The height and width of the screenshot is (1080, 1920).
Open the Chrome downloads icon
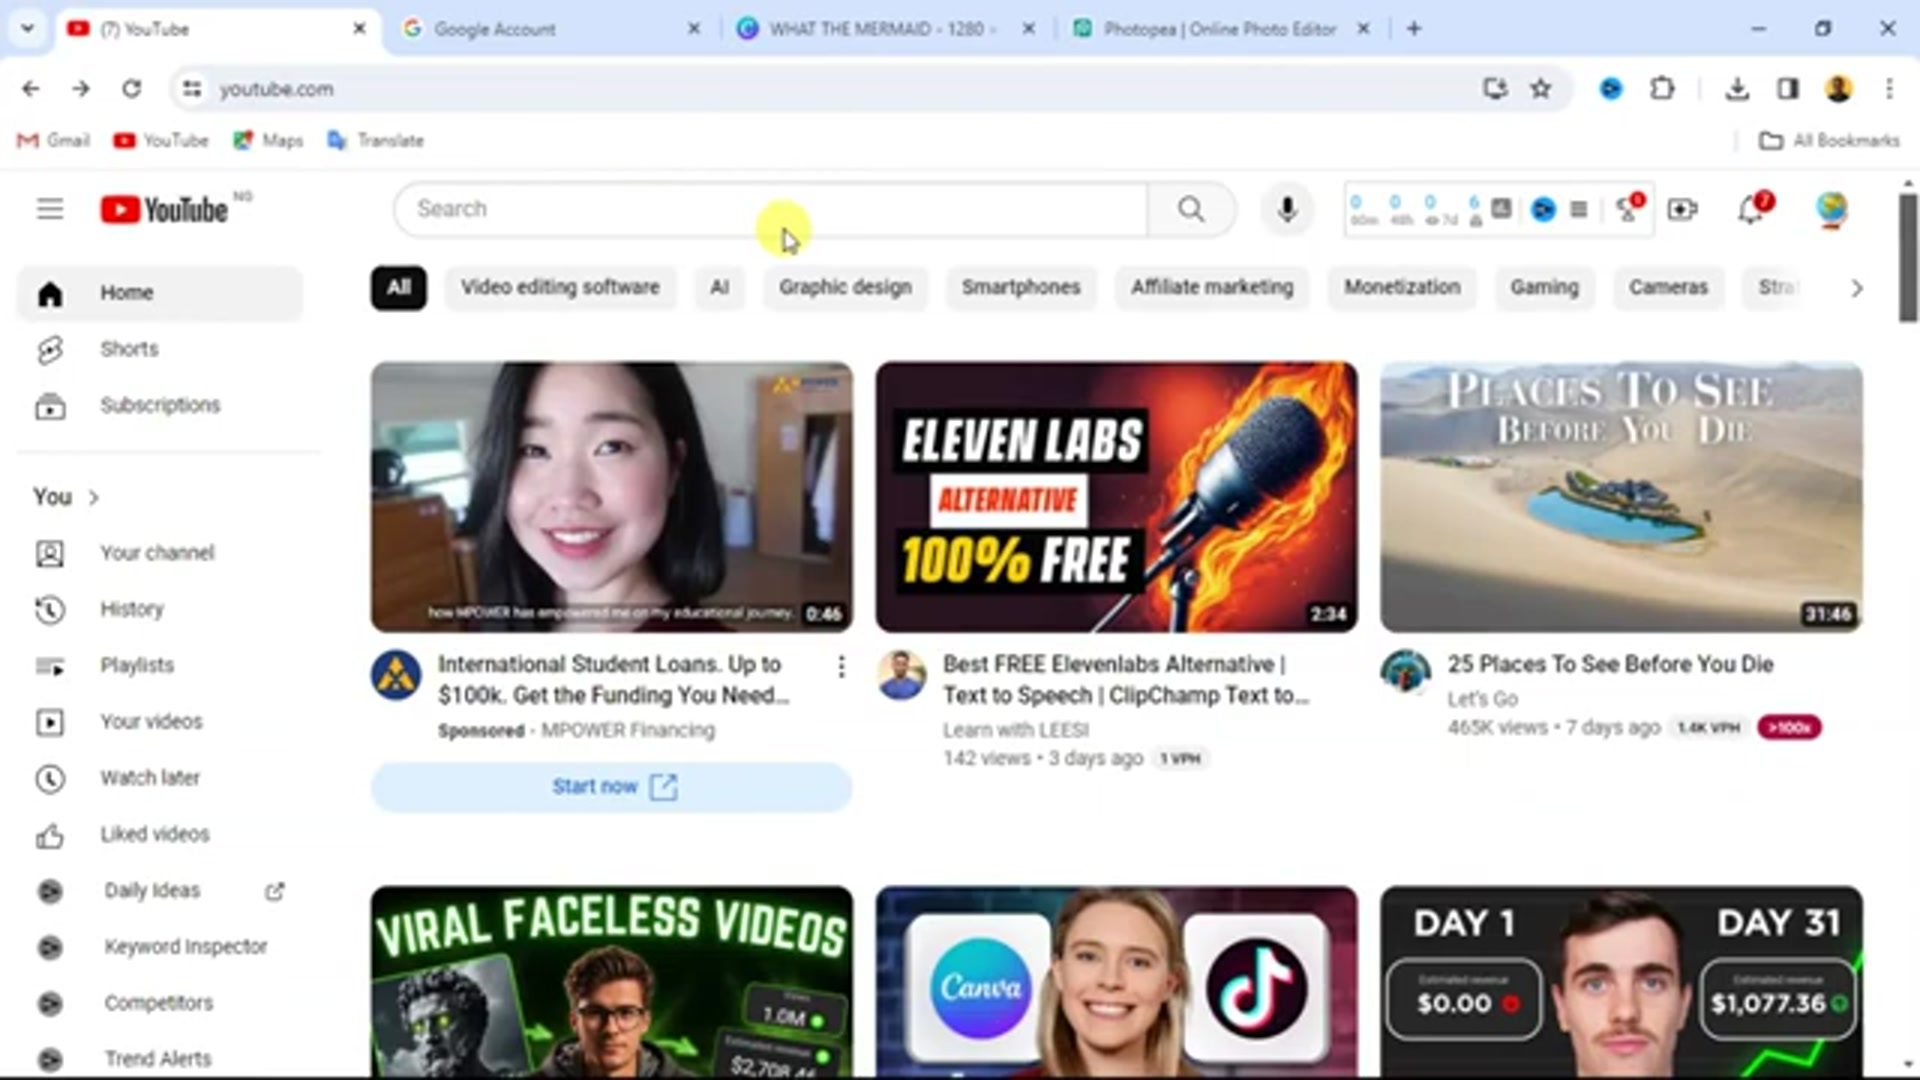tap(1737, 89)
